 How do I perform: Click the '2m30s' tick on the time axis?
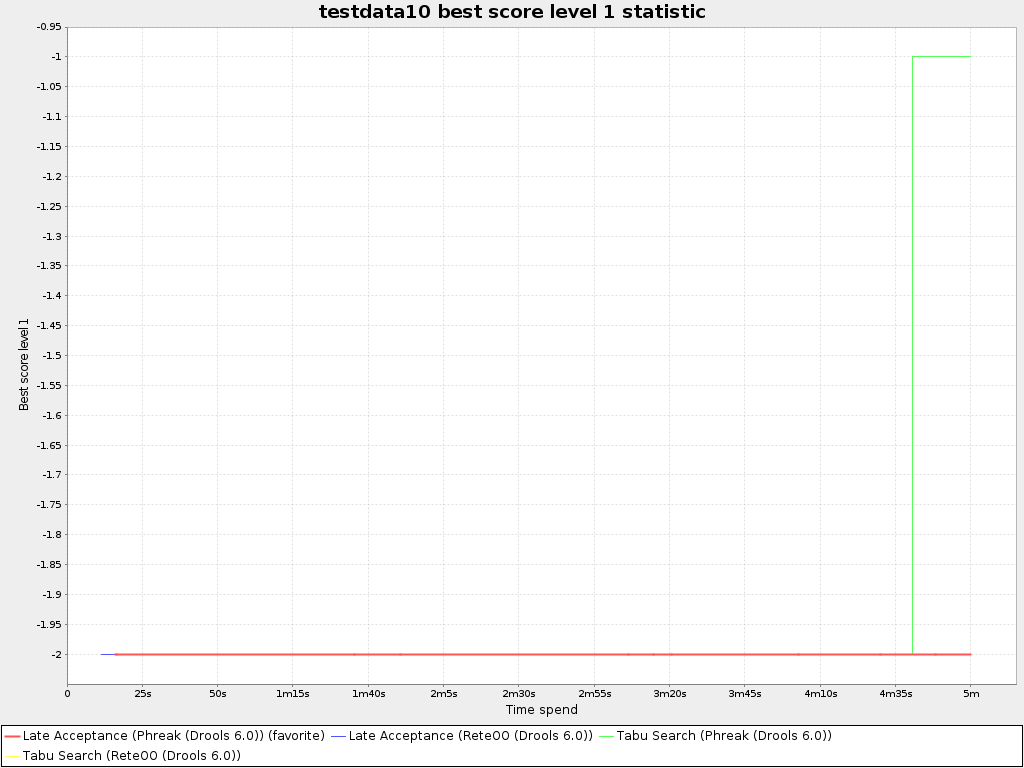[518, 693]
